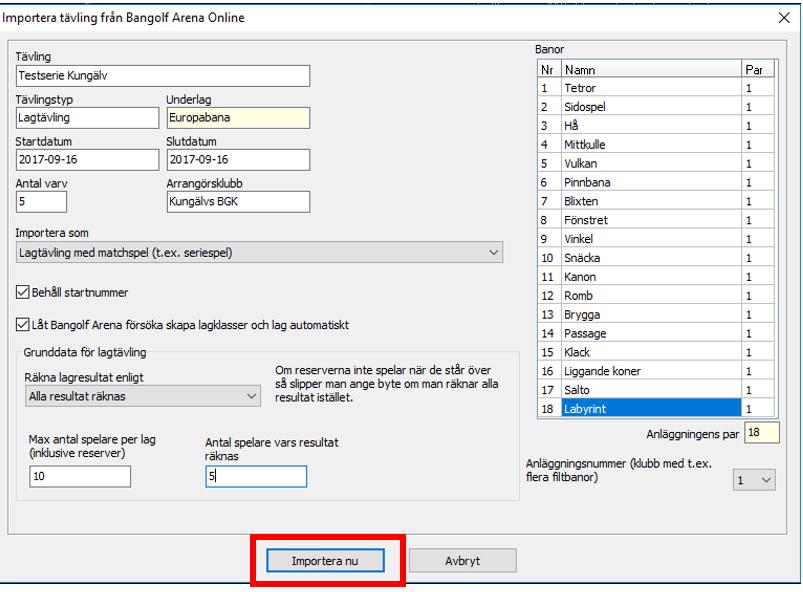This screenshot has height=592, width=803.
Task: Focus the Startdatum field
Action: click(87, 160)
